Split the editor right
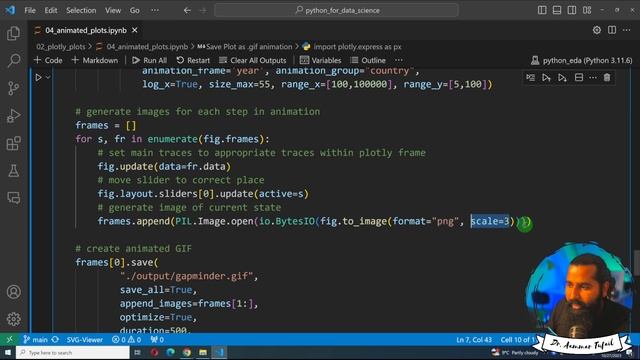This screenshot has height=360, width=640. [612, 30]
